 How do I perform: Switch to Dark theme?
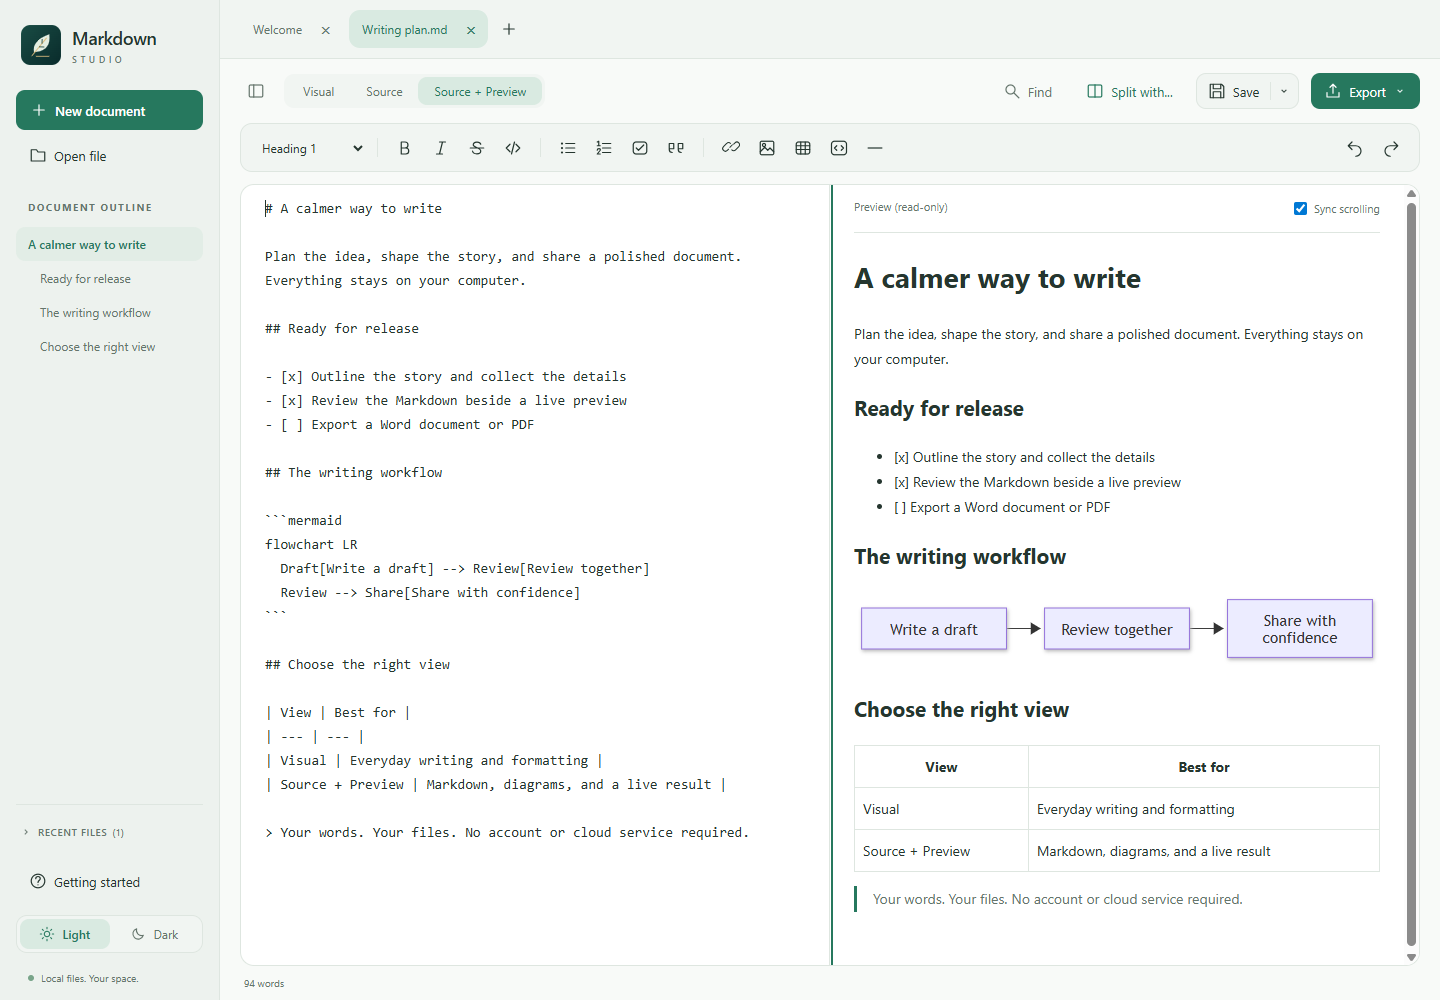tap(155, 934)
